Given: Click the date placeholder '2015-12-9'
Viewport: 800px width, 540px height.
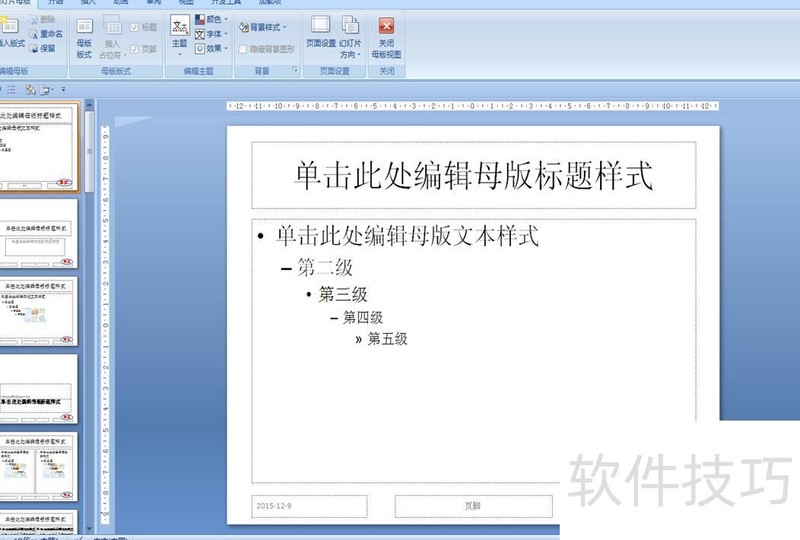Looking at the screenshot, I should point(309,506).
